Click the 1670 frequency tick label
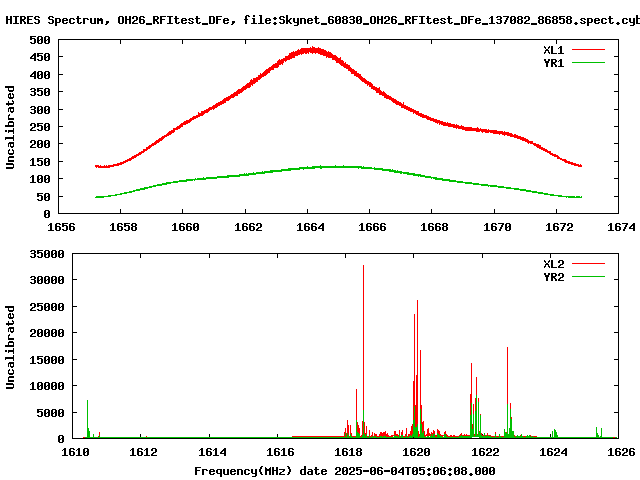640x480 pixels. tap(497, 227)
